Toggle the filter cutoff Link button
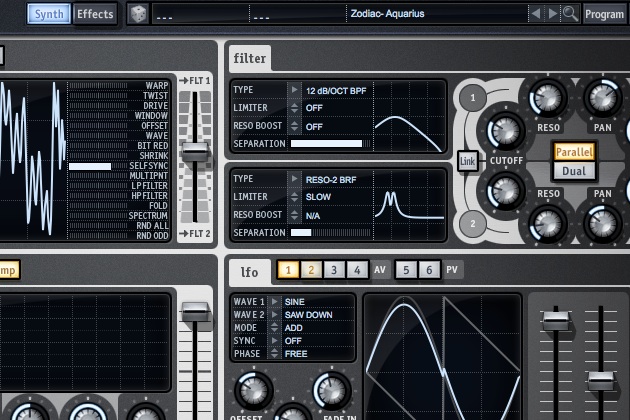 coord(467,161)
